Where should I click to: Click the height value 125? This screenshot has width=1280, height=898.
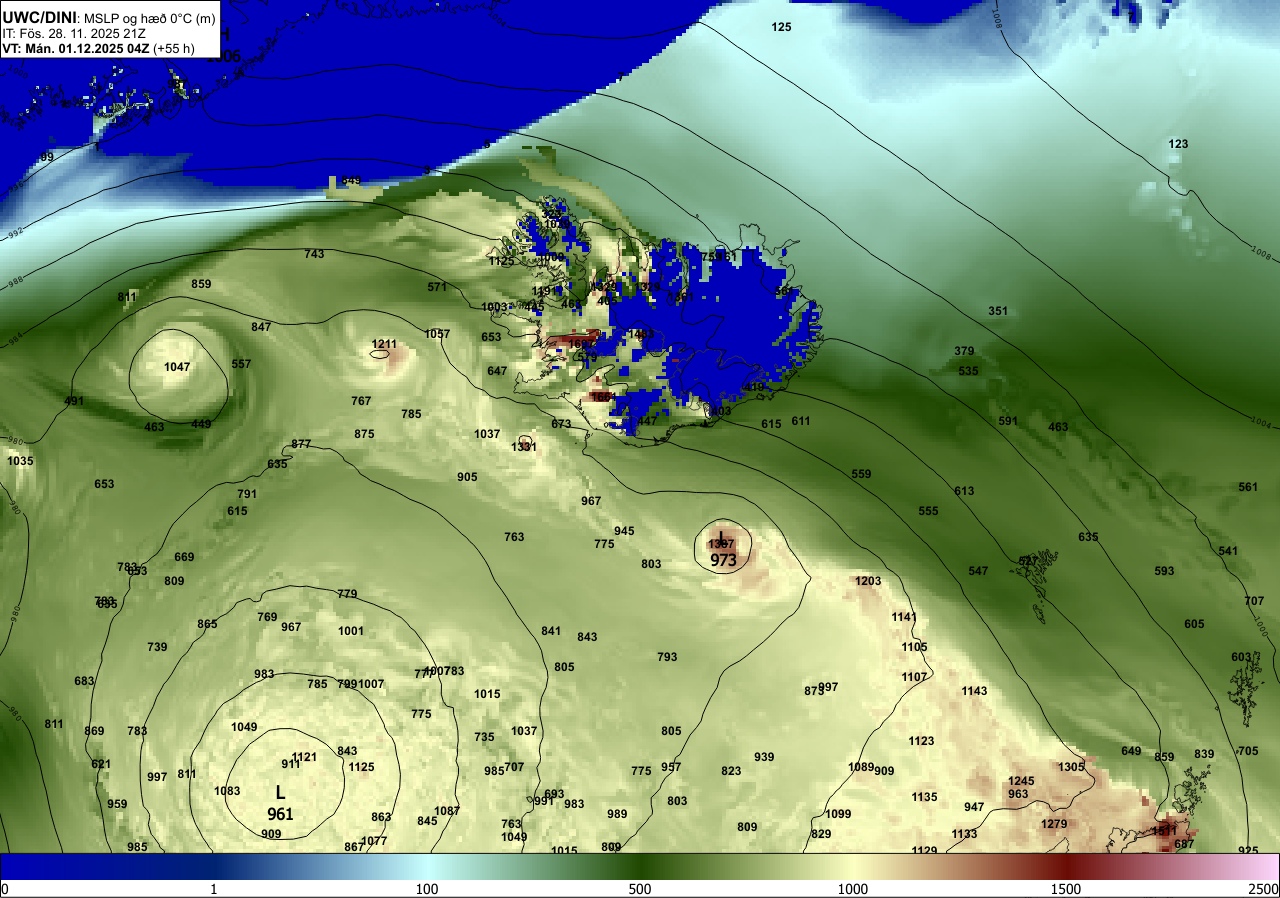[x=782, y=27]
